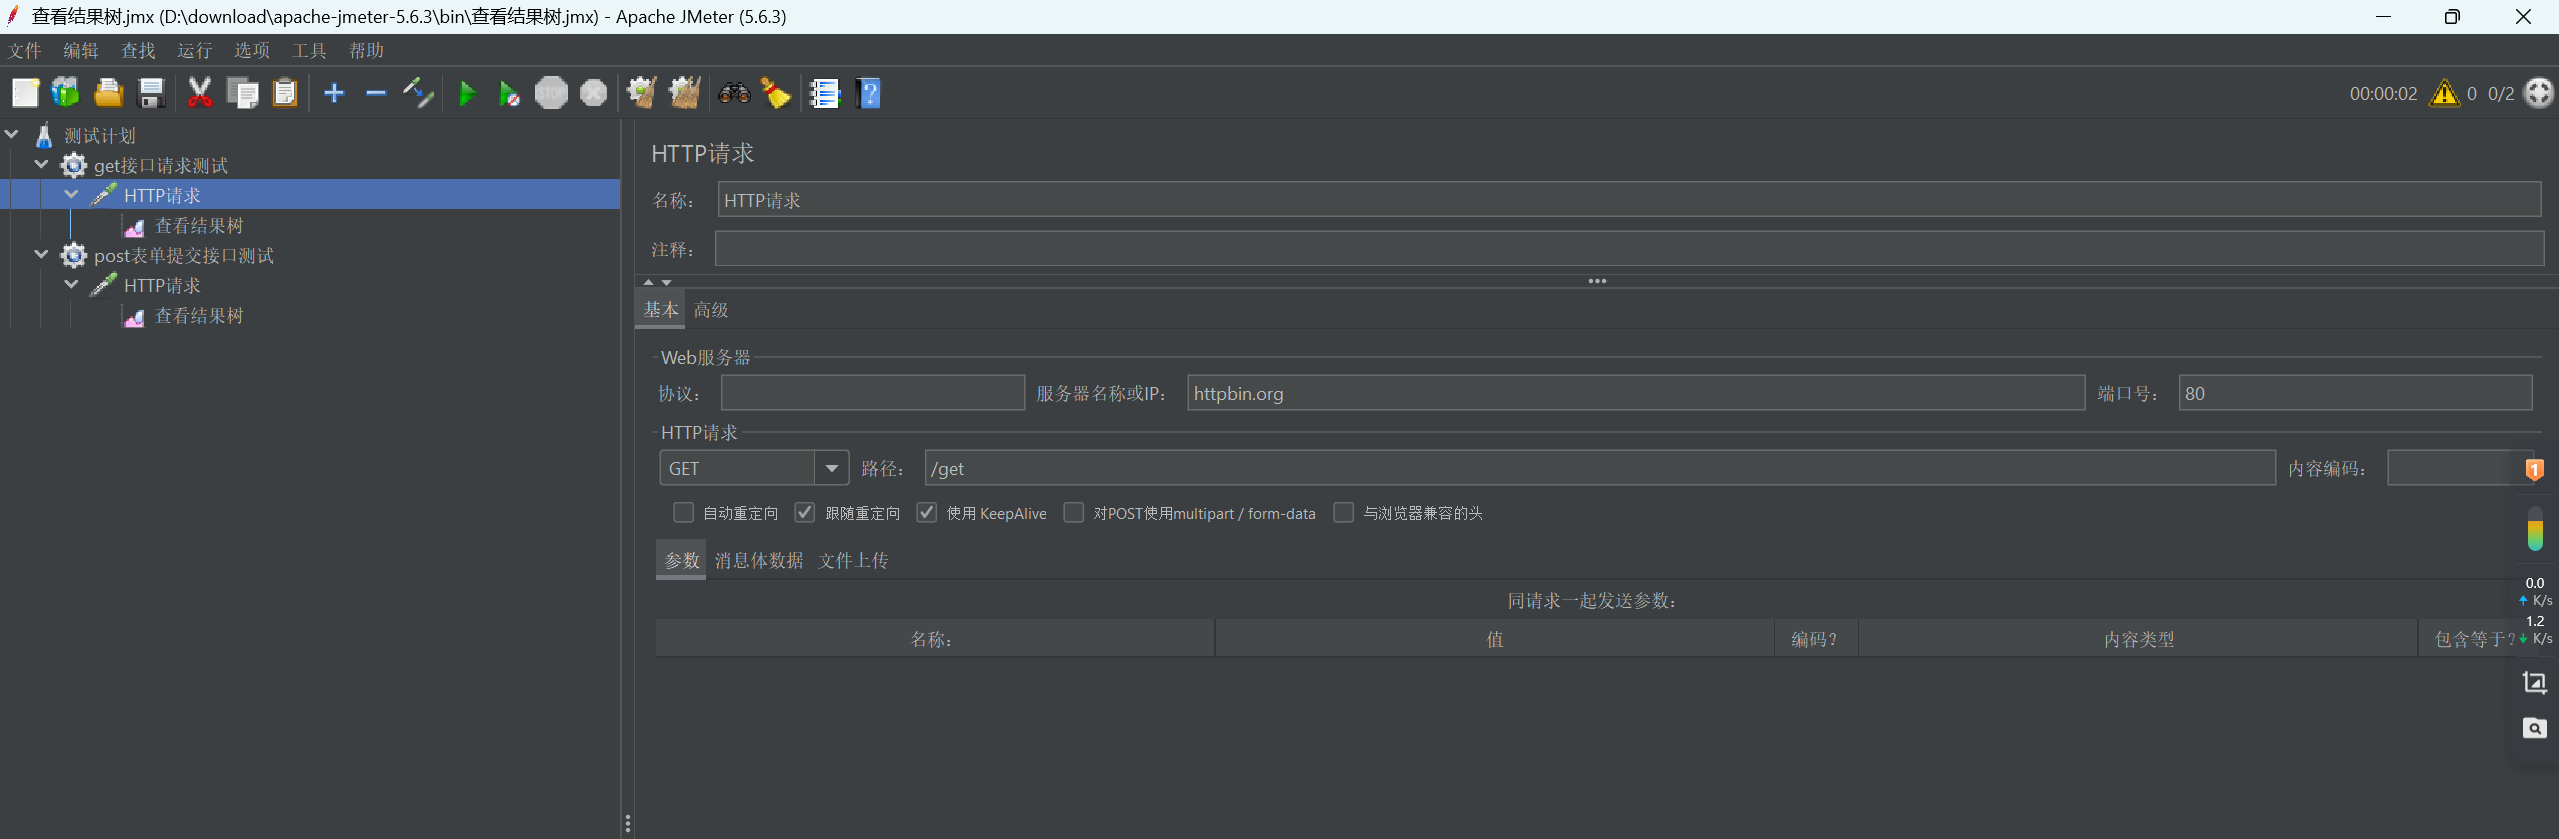Click the yellow warning triangle log icon
Viewport: 2559px width, 839px height.
(x=2444, y=93)
